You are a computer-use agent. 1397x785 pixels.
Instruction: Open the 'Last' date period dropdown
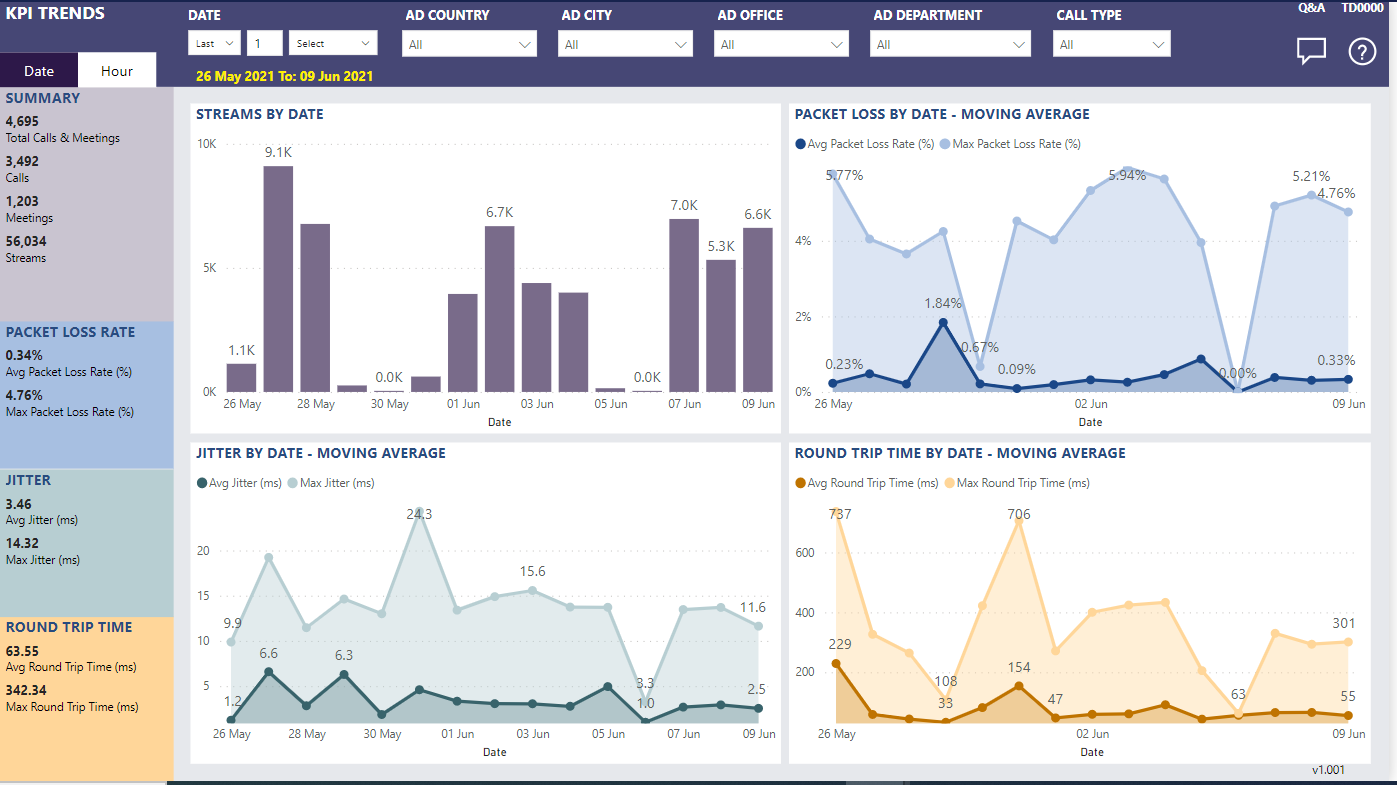[x=214, y=43]
